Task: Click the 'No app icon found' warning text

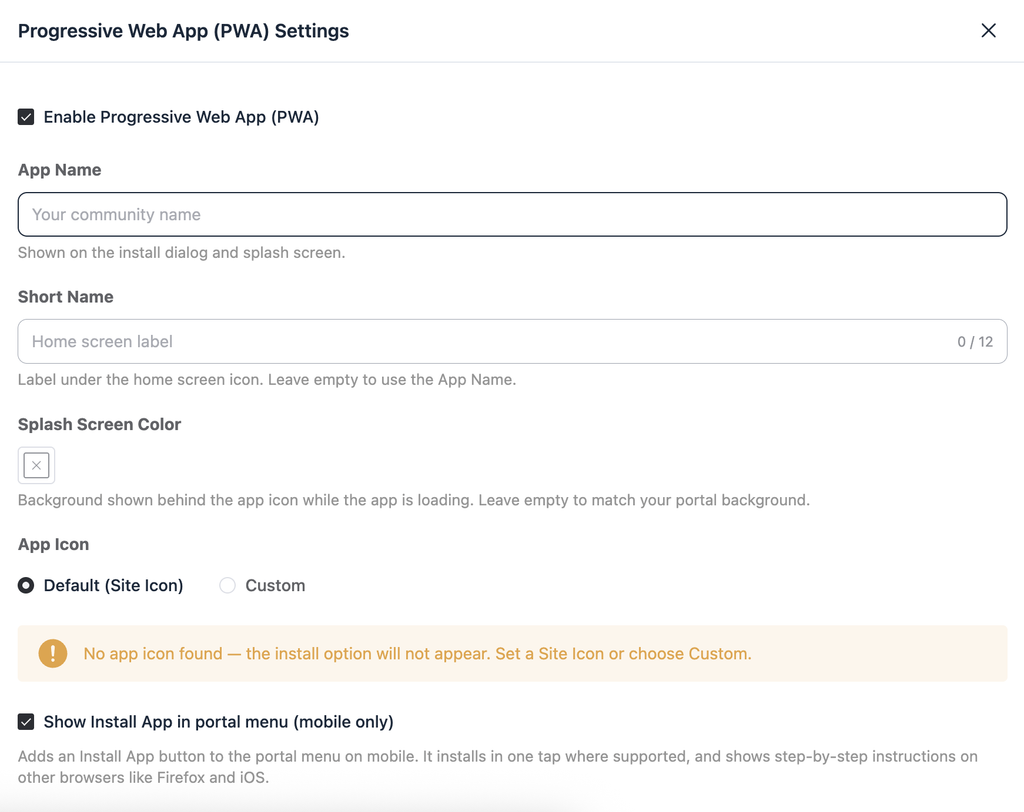Action: pos(417,654)
